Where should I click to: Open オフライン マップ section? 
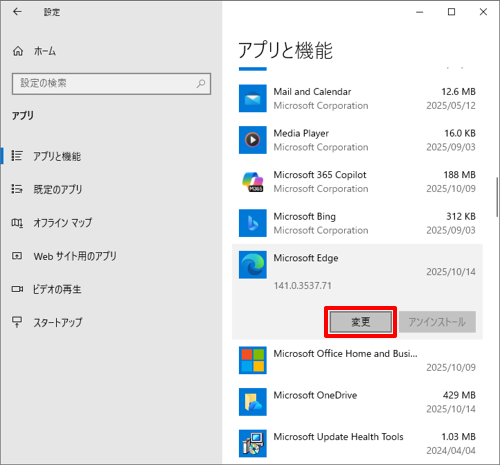pos(62,223)
